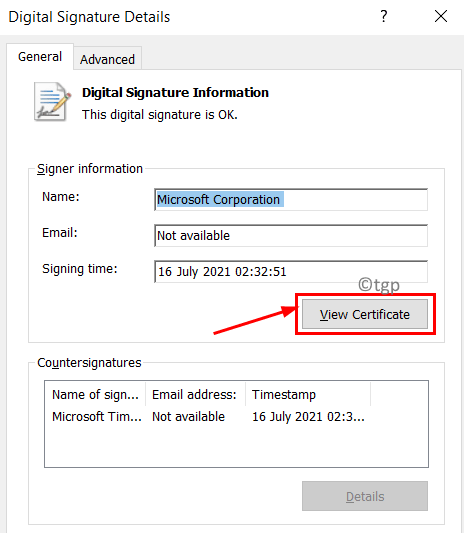Click the Signing time field
Image resolution: width=464 pixels, height=533 pixels.
pyautogui.click(x=291, y=272)
